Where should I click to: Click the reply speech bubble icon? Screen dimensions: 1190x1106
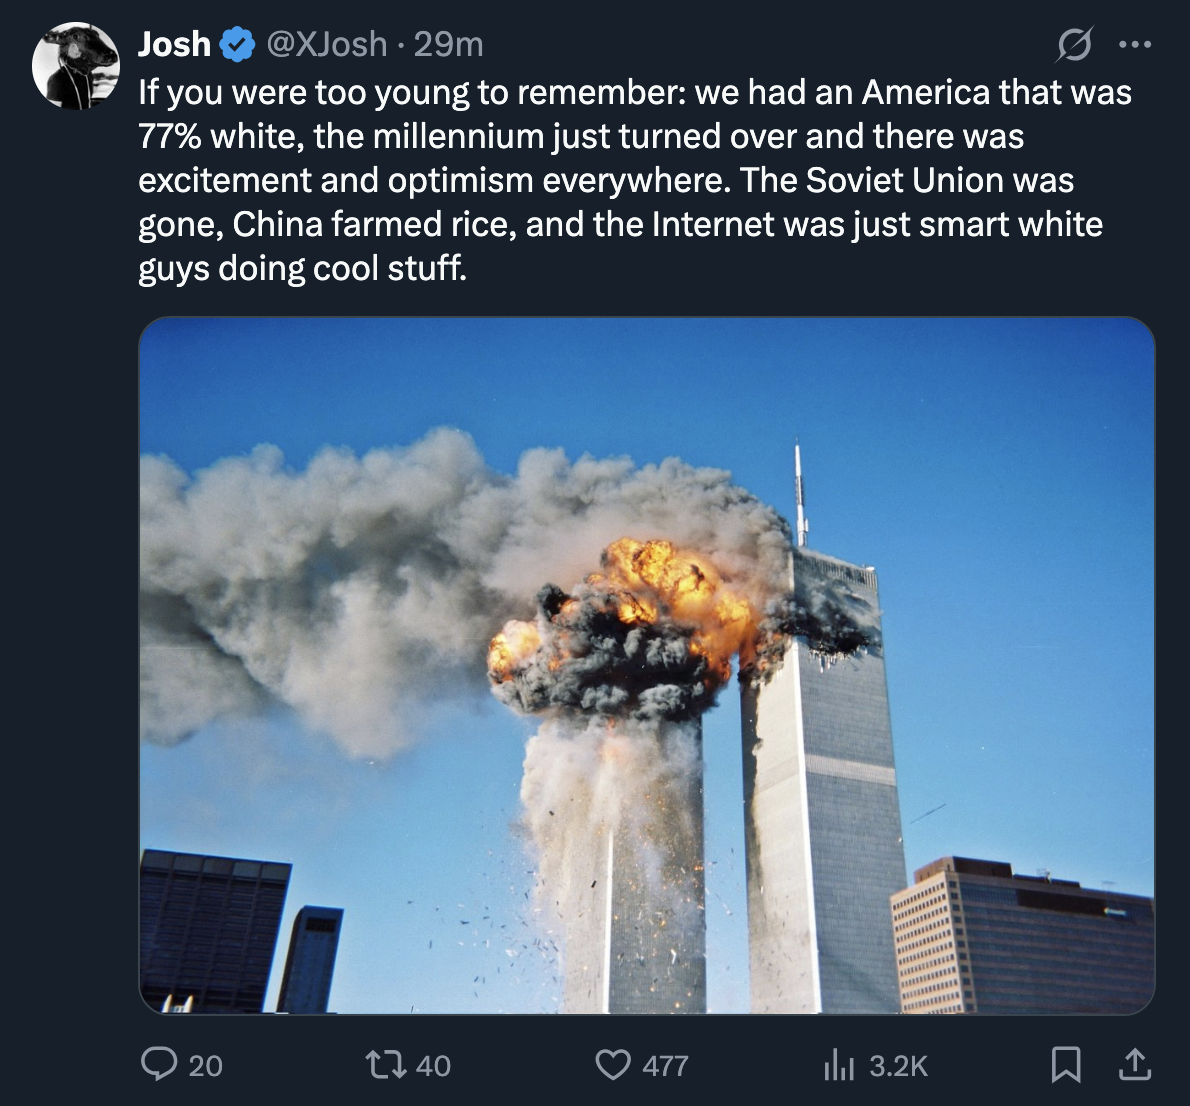[159, 1063]
